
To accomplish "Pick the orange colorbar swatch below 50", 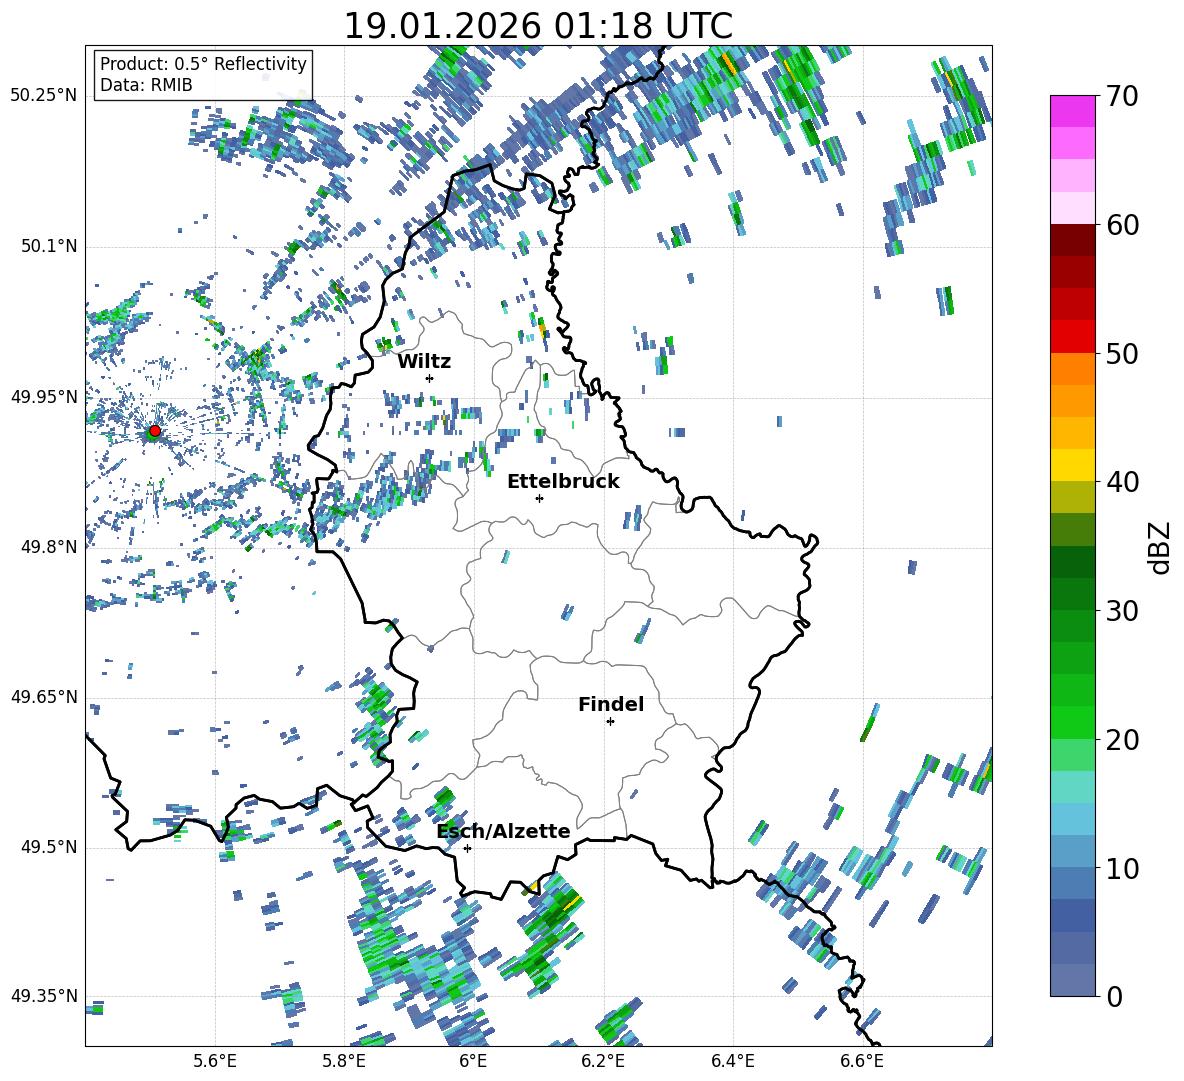I will tap(1073, 368).
